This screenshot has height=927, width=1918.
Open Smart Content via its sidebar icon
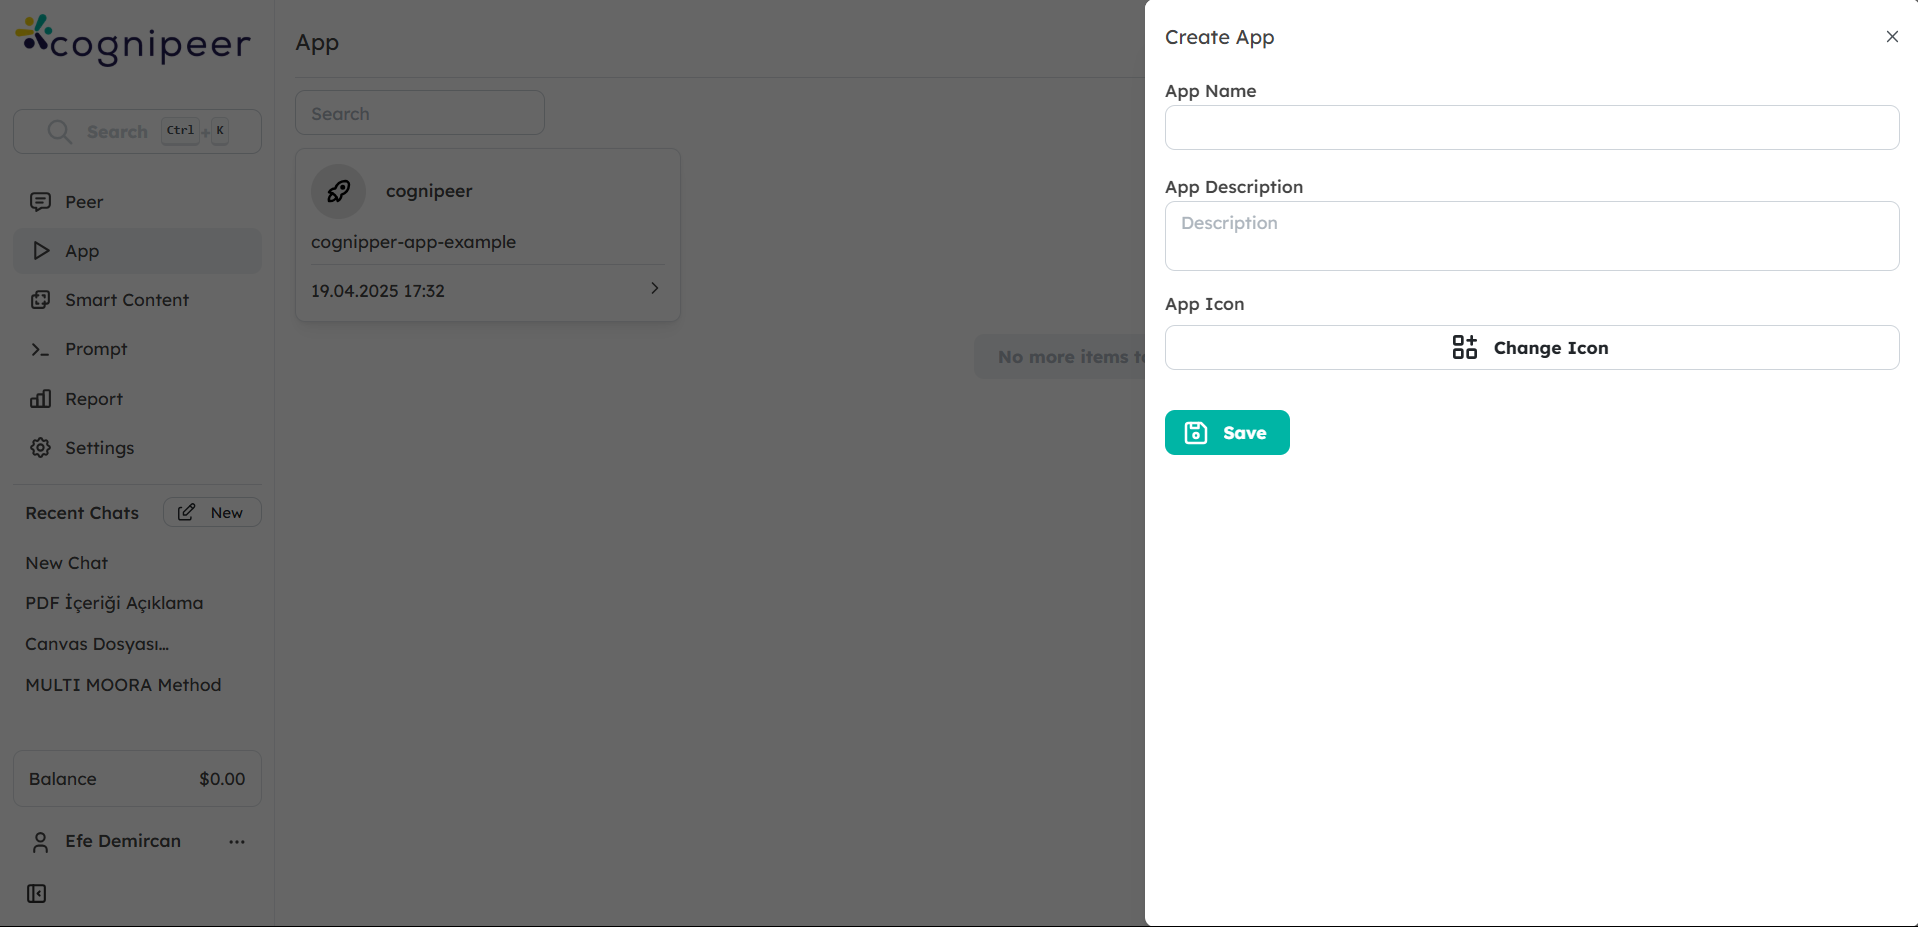coord(40,299)
